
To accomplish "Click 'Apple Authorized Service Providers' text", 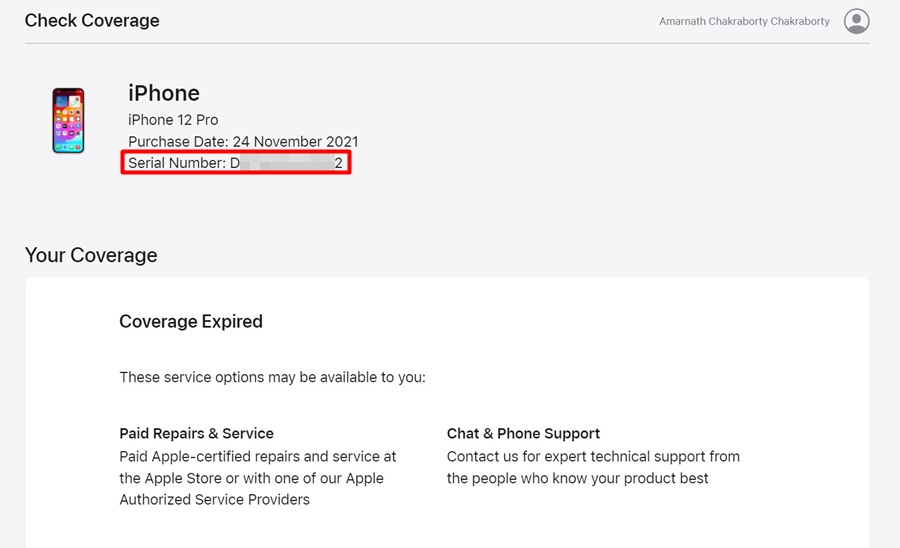I will 214,499.
